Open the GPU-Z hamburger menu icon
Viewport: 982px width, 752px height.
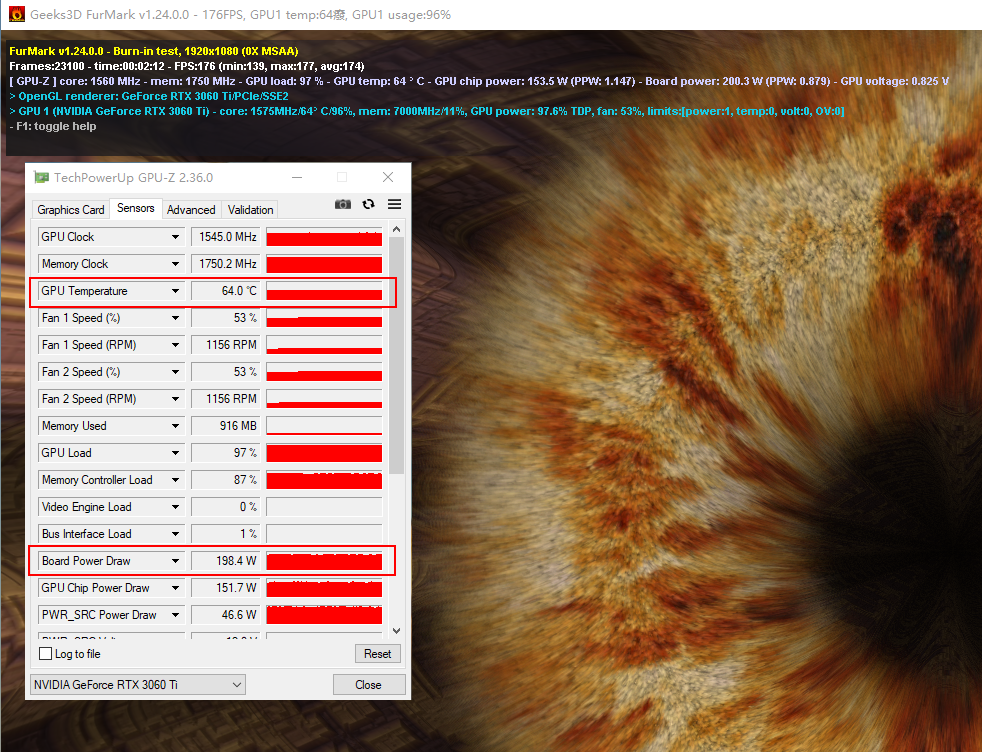coord(395,204)
